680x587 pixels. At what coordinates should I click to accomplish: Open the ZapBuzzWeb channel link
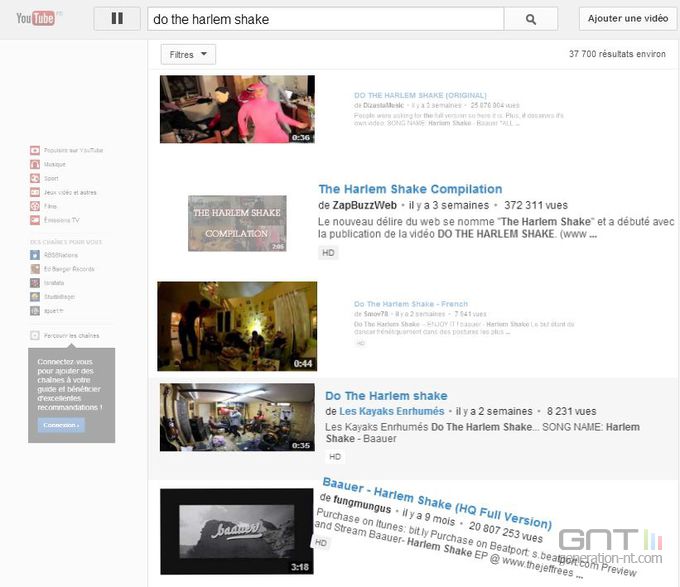tap(364, 205)
